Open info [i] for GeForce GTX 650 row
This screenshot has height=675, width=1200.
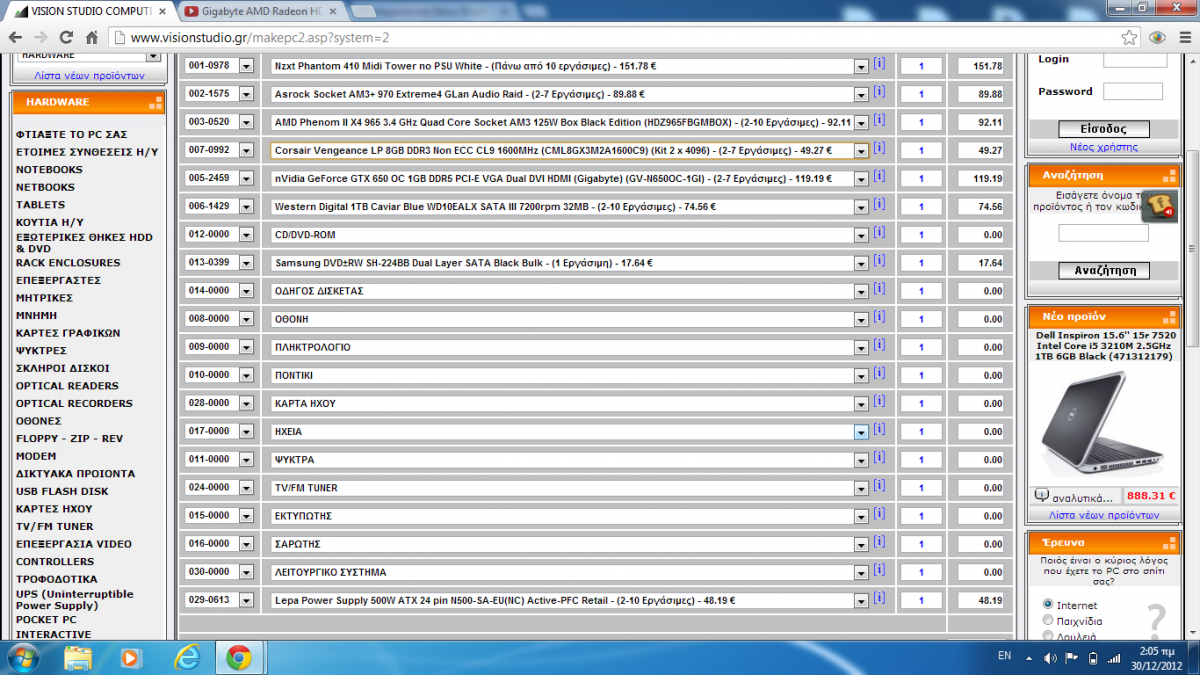click(879, 175)
